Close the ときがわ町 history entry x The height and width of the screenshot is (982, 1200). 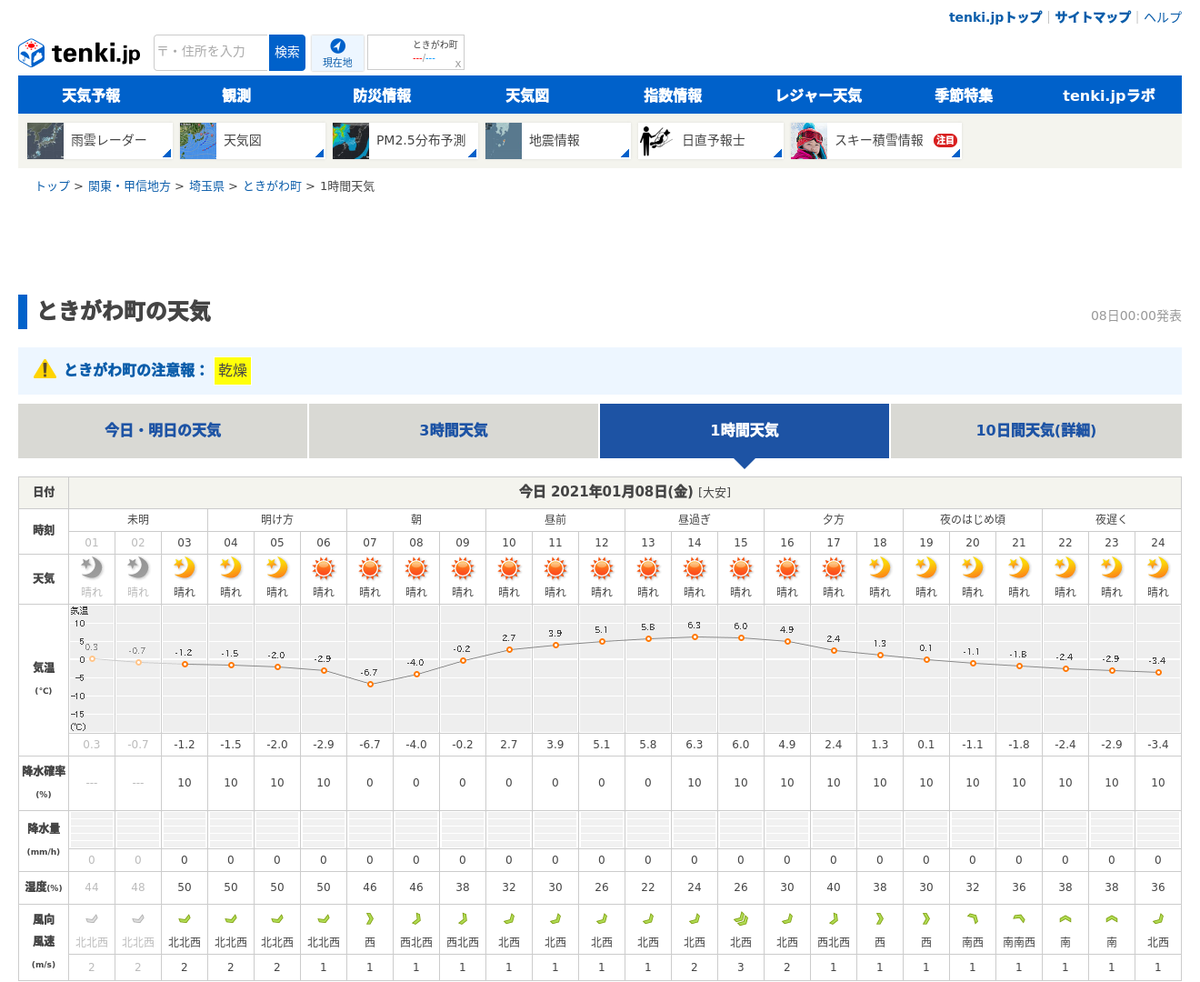tap(458, 64)
